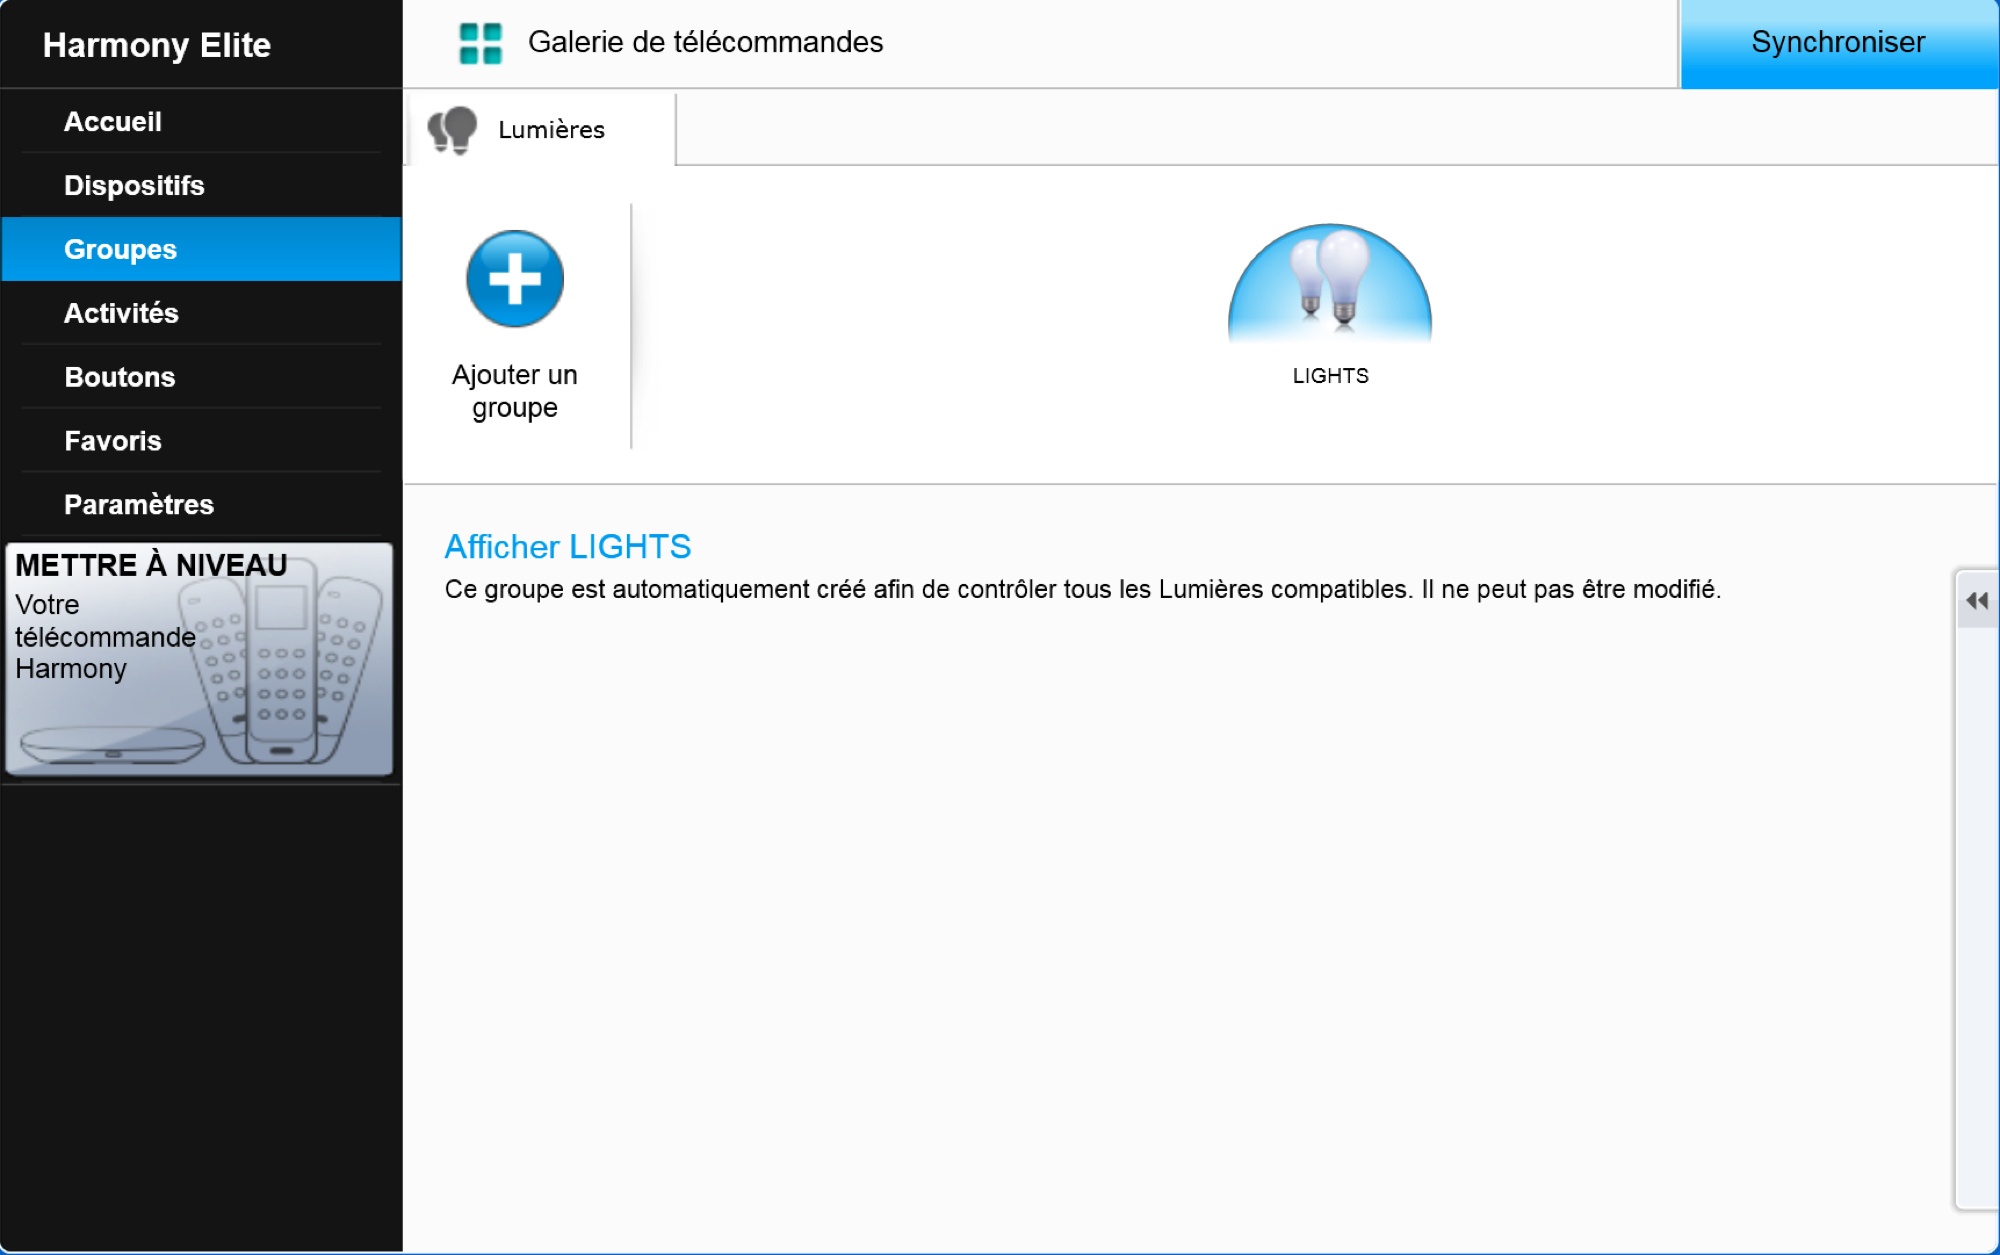The height and width of the screenshot is (1255, 2000).
Task: Select the LIGHTS group bulb icon
Action: pyautogui.click(x=1330, y=284)
